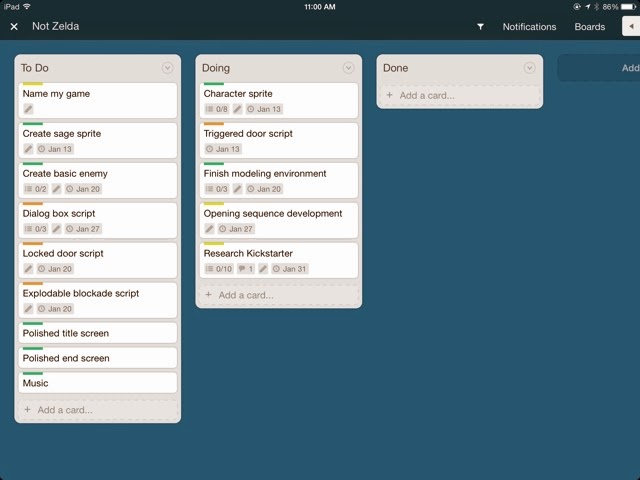Click the battery indicator in status bar

628,7
